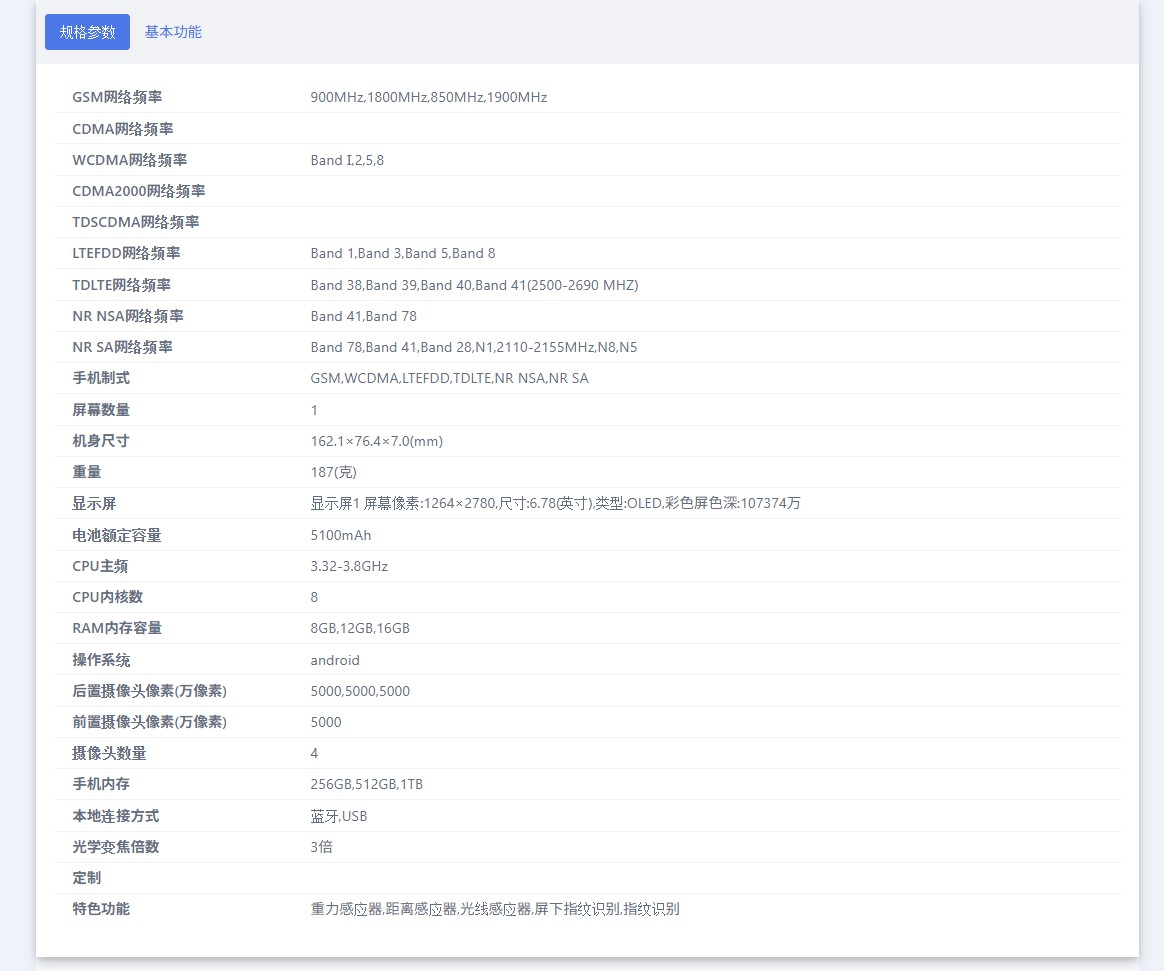Click the 机身尺寸 value 162.1×76.4×7.0(mm)
Image resolution: width=1164 pixels, height=971 pixels.
[x=376, y=441]
